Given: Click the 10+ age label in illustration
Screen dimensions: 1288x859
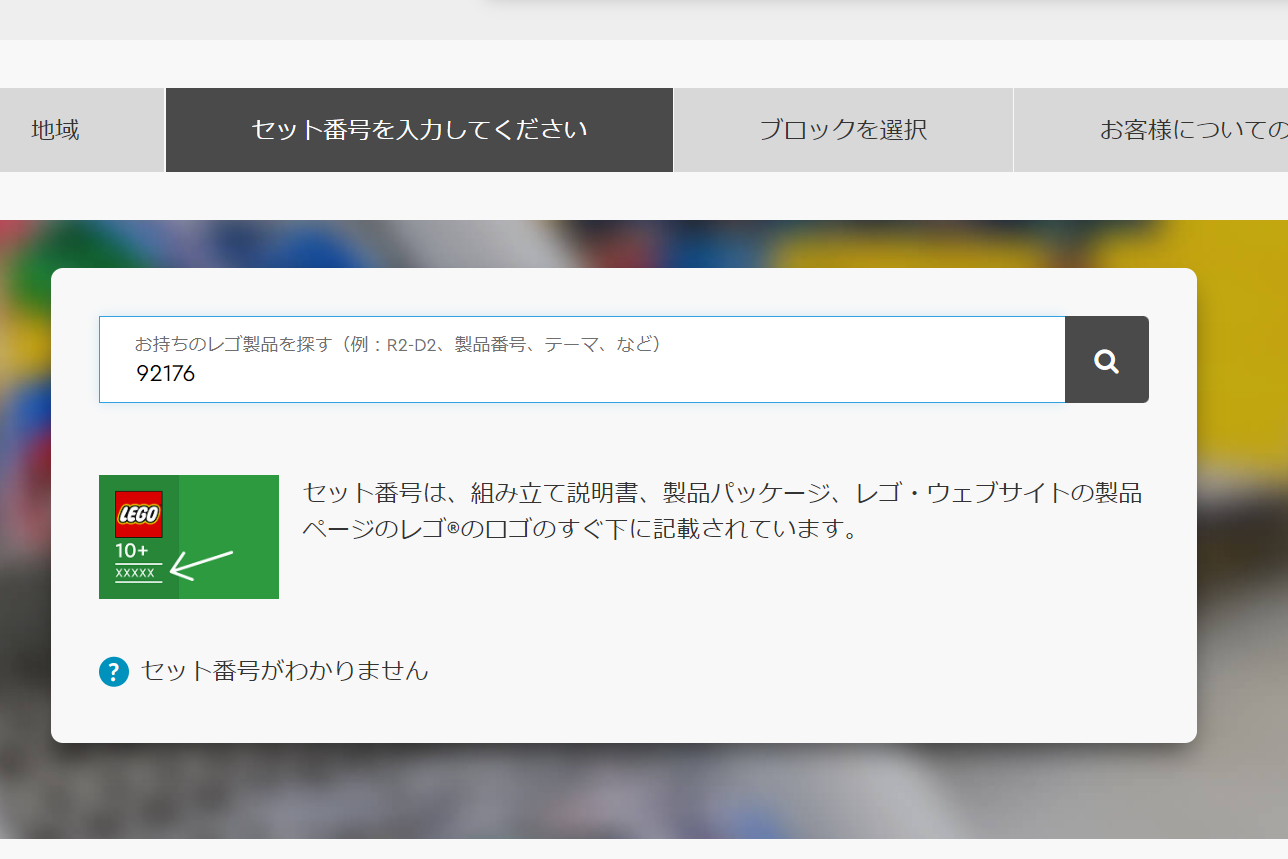Looking at the screenshot, I should pos(131,551).
